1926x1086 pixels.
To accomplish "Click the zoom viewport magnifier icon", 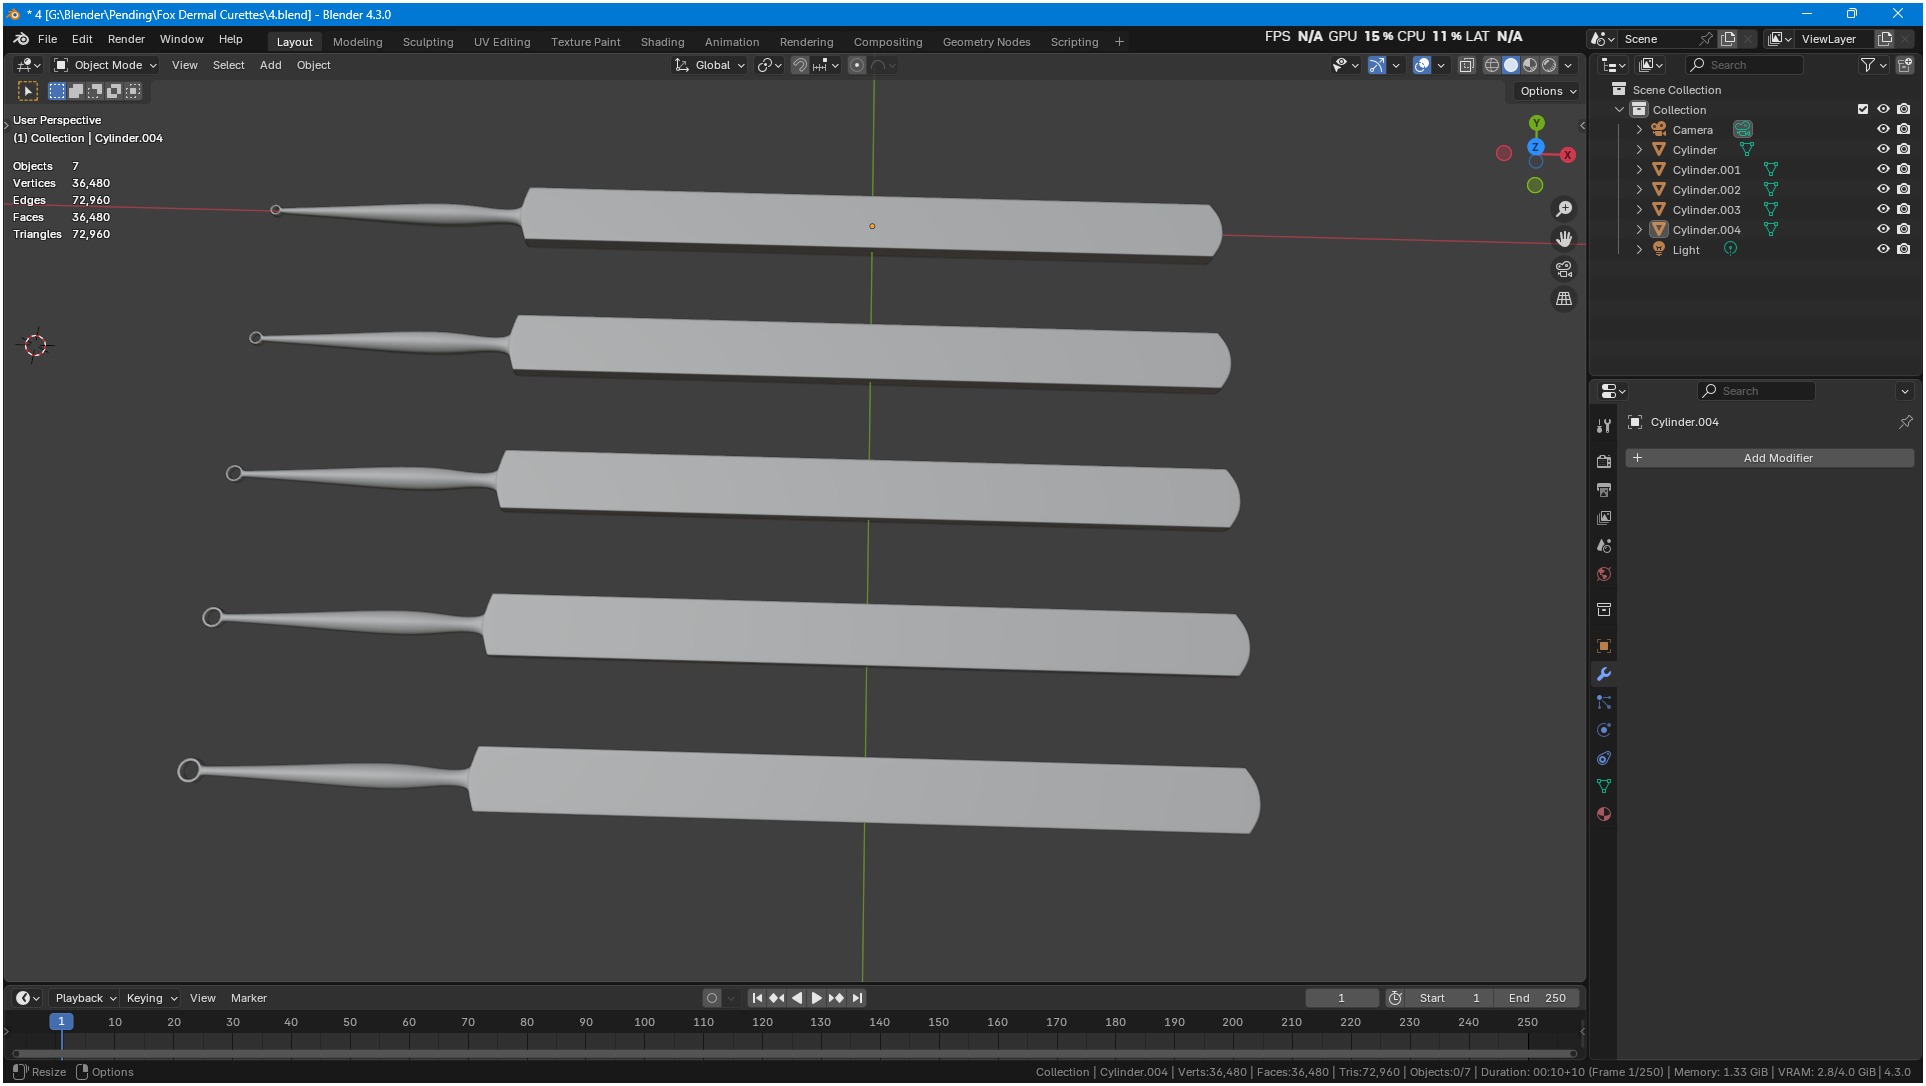I will click(1564, 209).
